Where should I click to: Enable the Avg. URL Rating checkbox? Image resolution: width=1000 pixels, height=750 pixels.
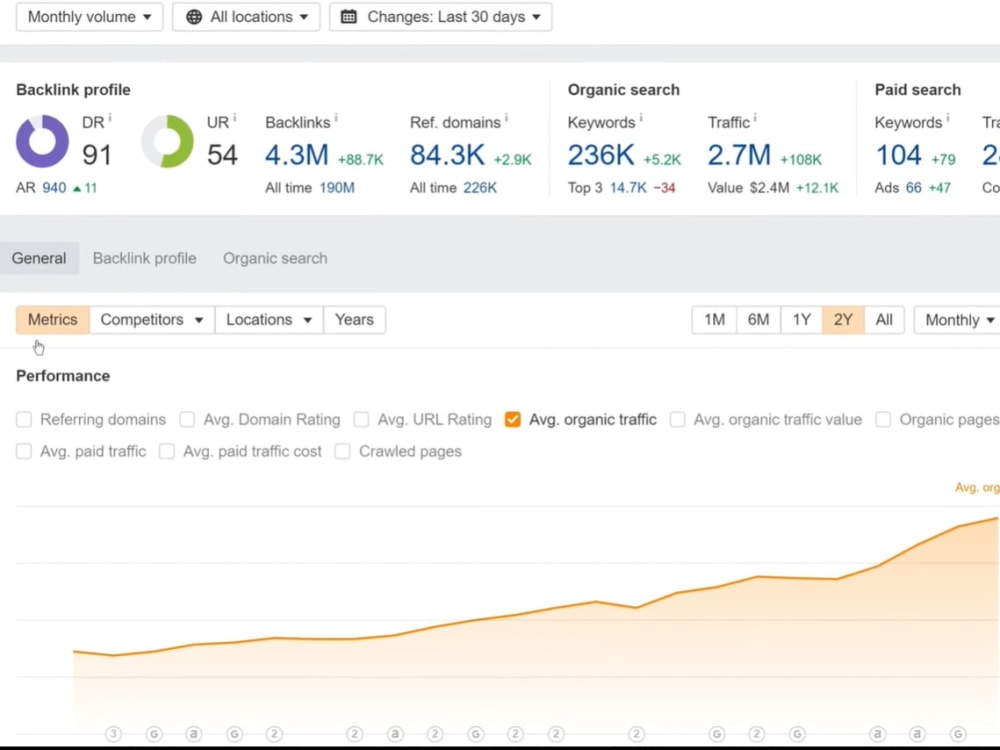361,419
